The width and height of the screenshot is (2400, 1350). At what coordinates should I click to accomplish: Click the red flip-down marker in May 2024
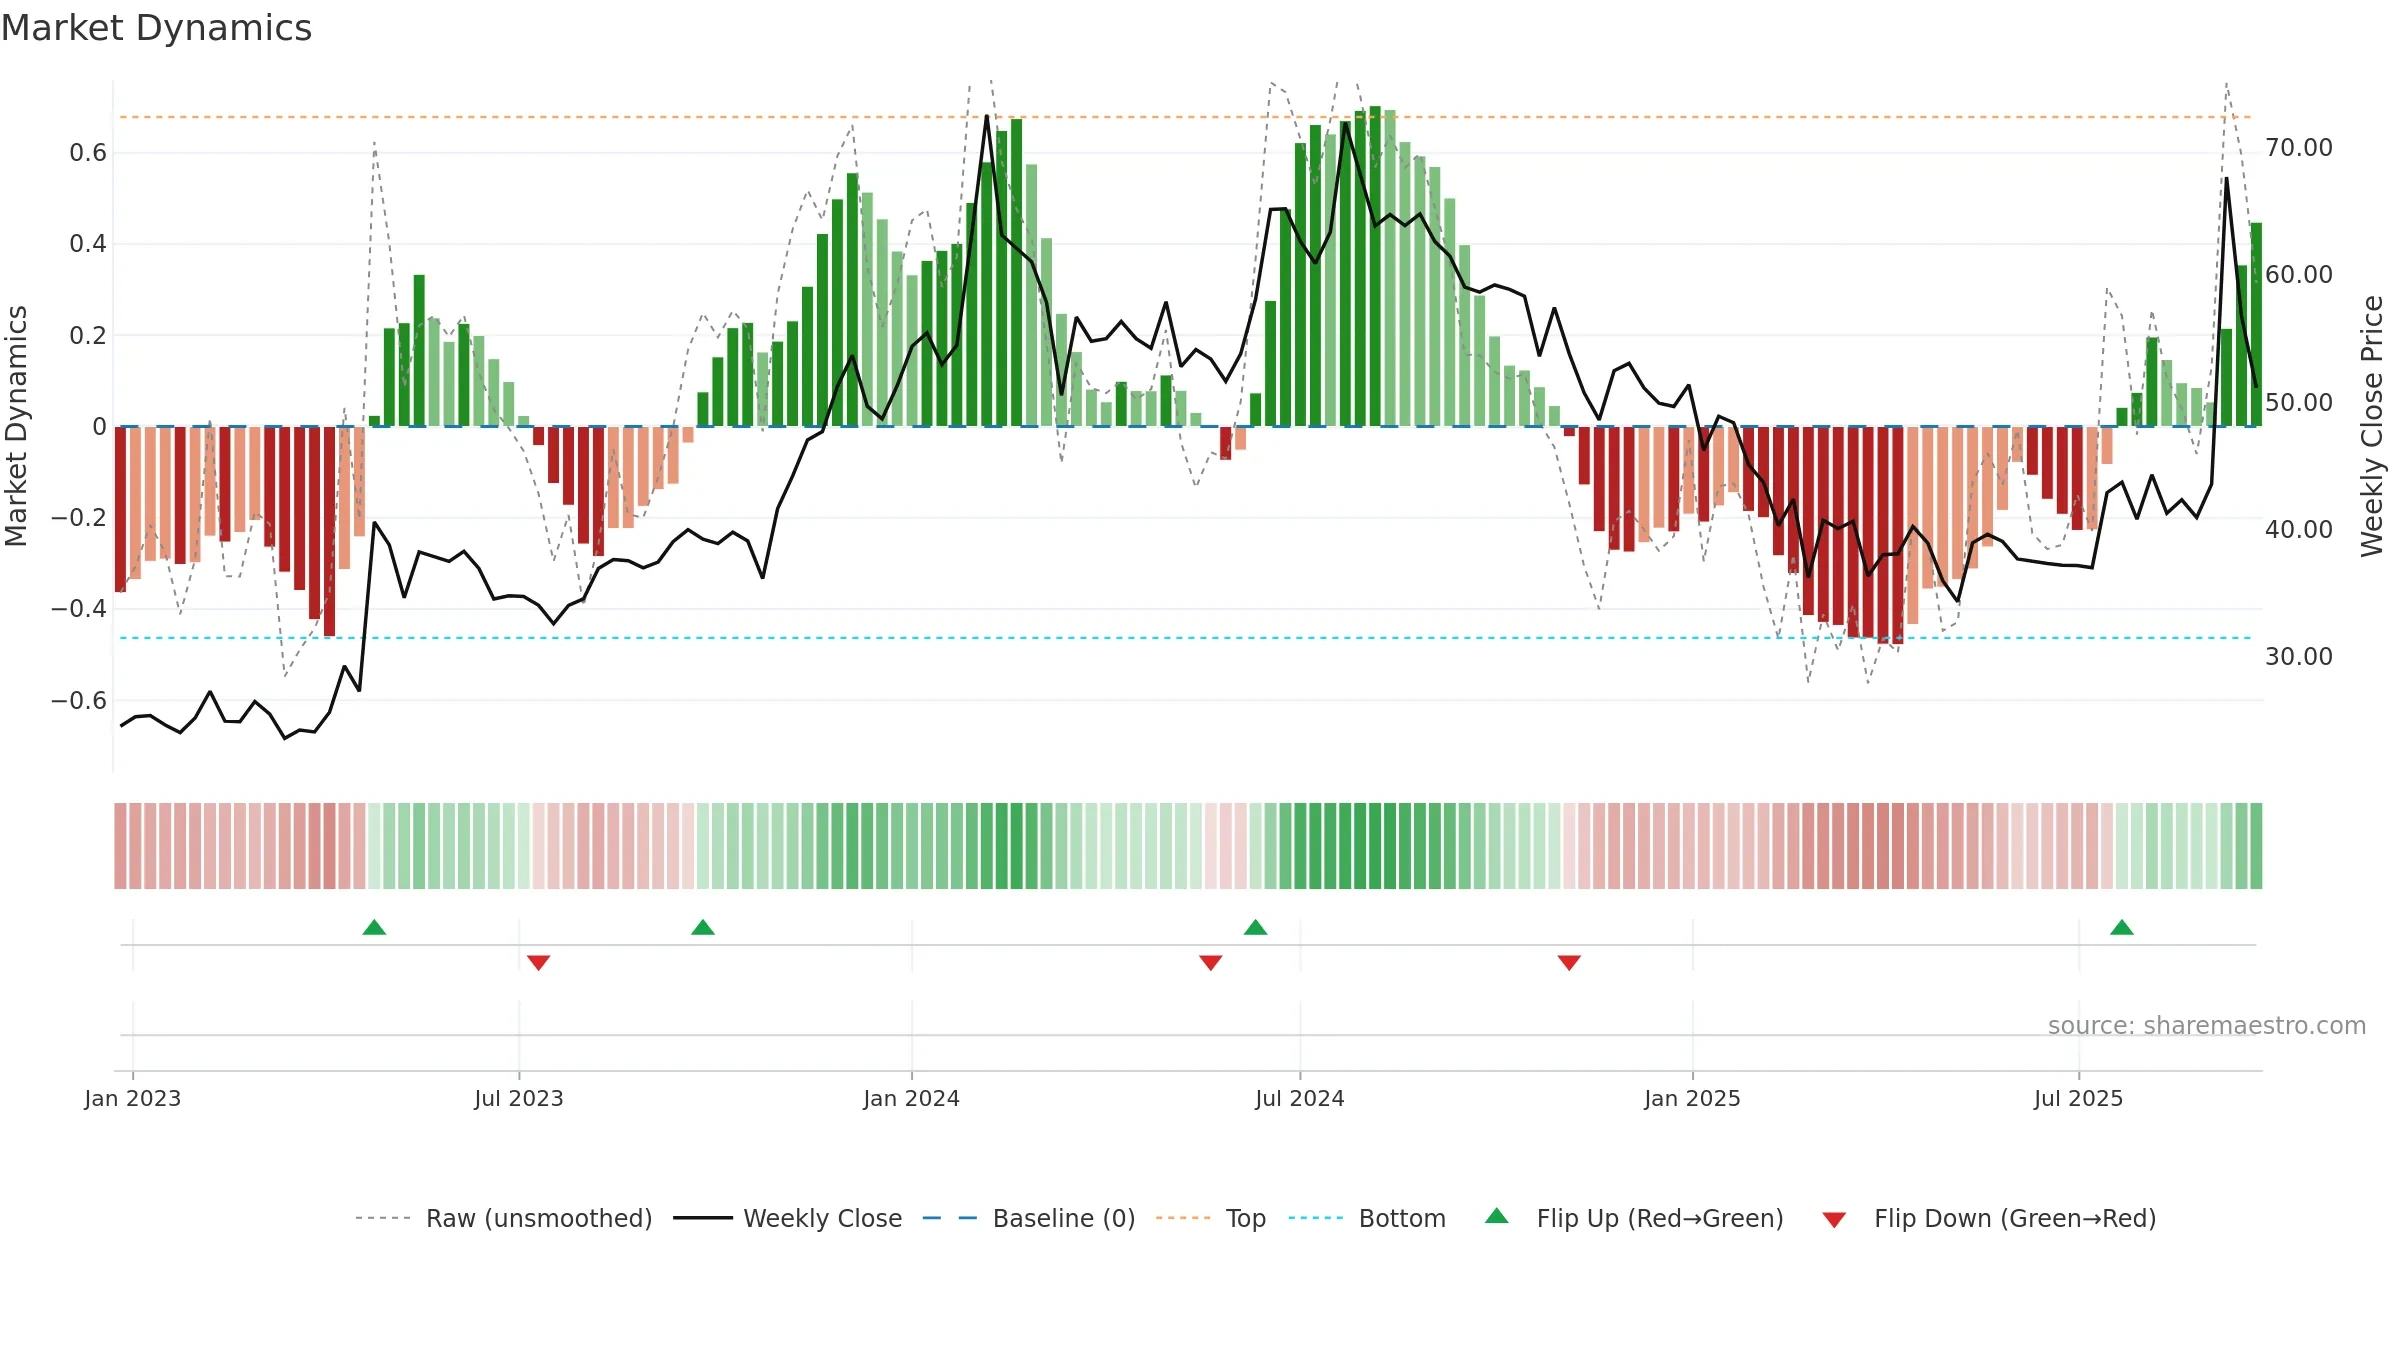(x=1211, y=962)
